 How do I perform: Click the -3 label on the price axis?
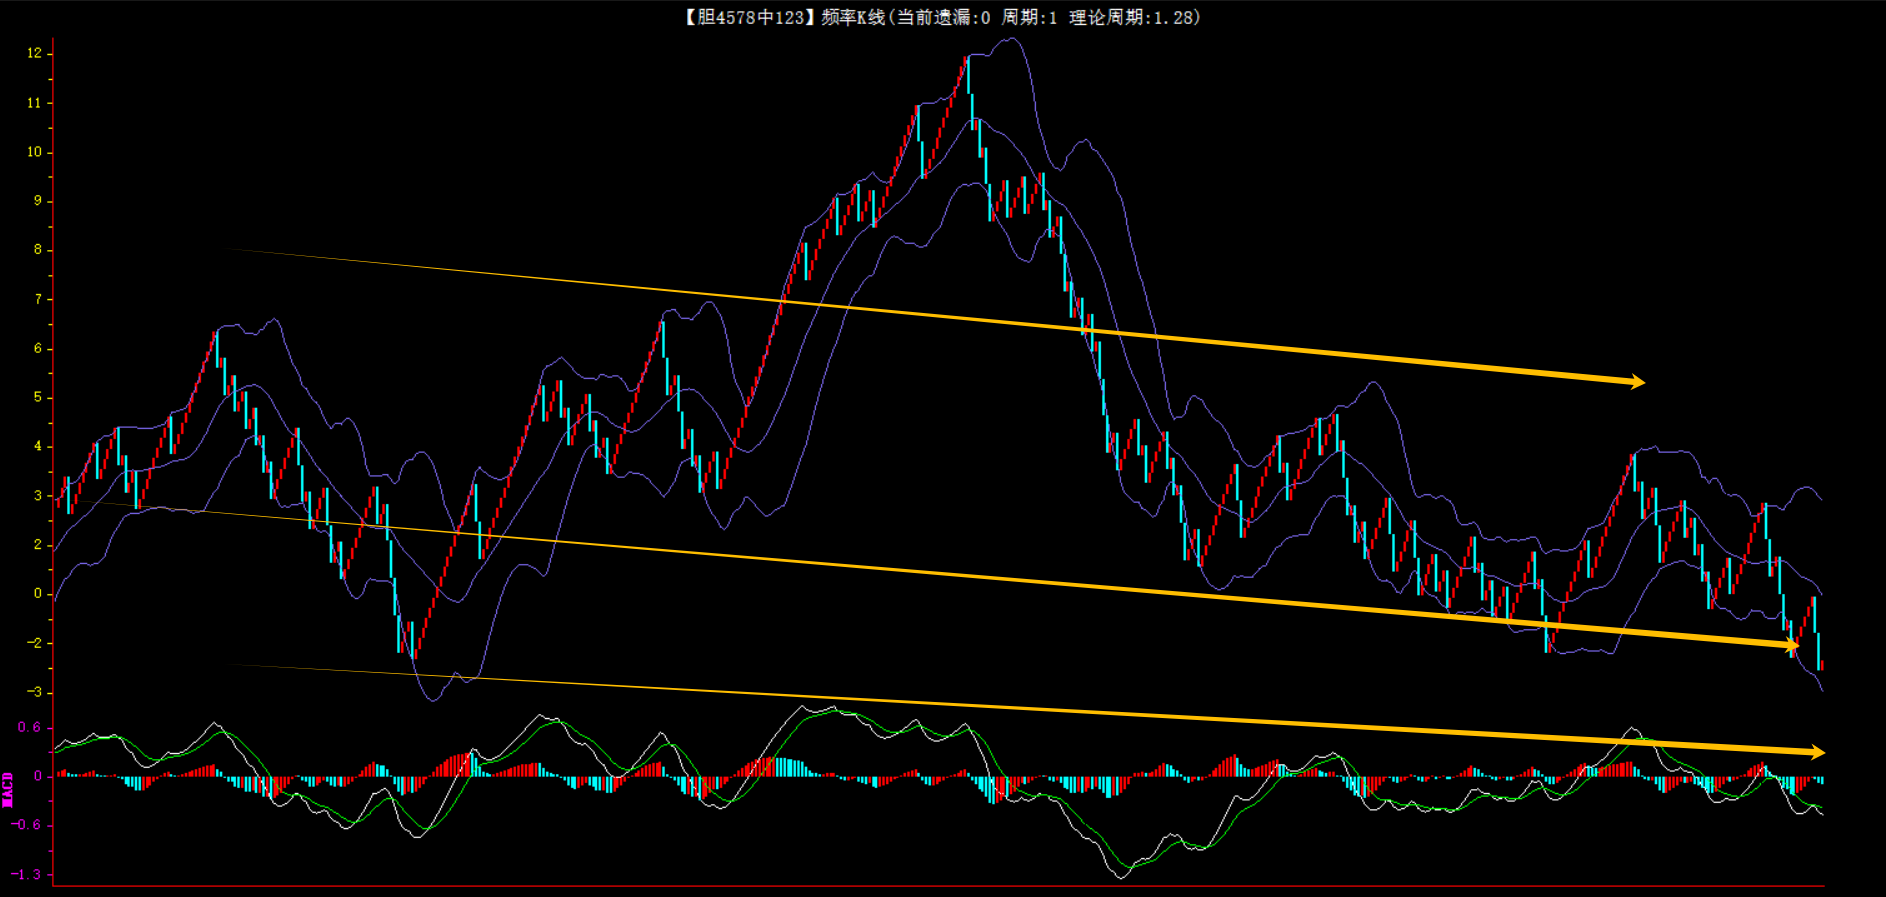(35, 692)
